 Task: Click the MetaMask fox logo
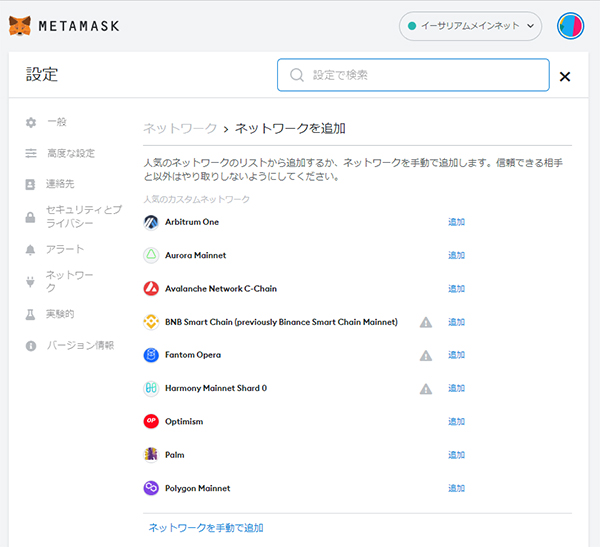(20, 26)
